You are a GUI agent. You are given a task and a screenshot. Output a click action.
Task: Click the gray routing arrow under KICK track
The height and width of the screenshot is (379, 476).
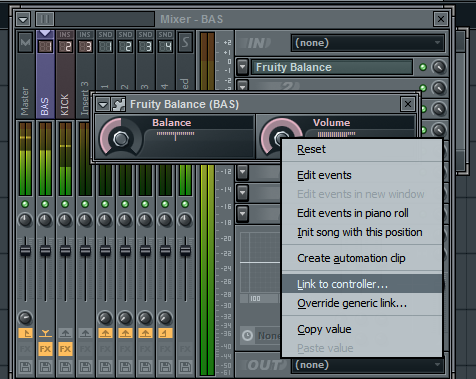click(65, 333)
